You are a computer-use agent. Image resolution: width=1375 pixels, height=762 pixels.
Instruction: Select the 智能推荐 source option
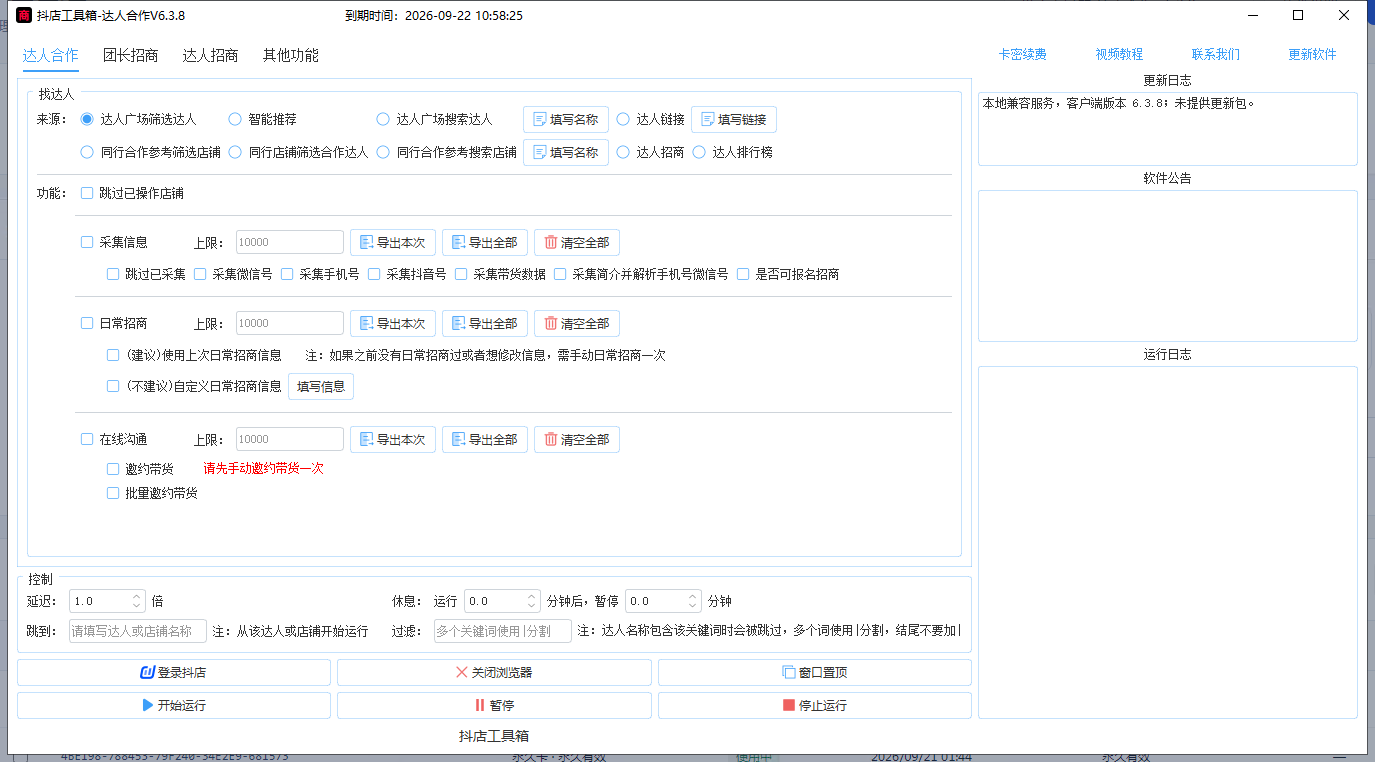tap(262, 119)
